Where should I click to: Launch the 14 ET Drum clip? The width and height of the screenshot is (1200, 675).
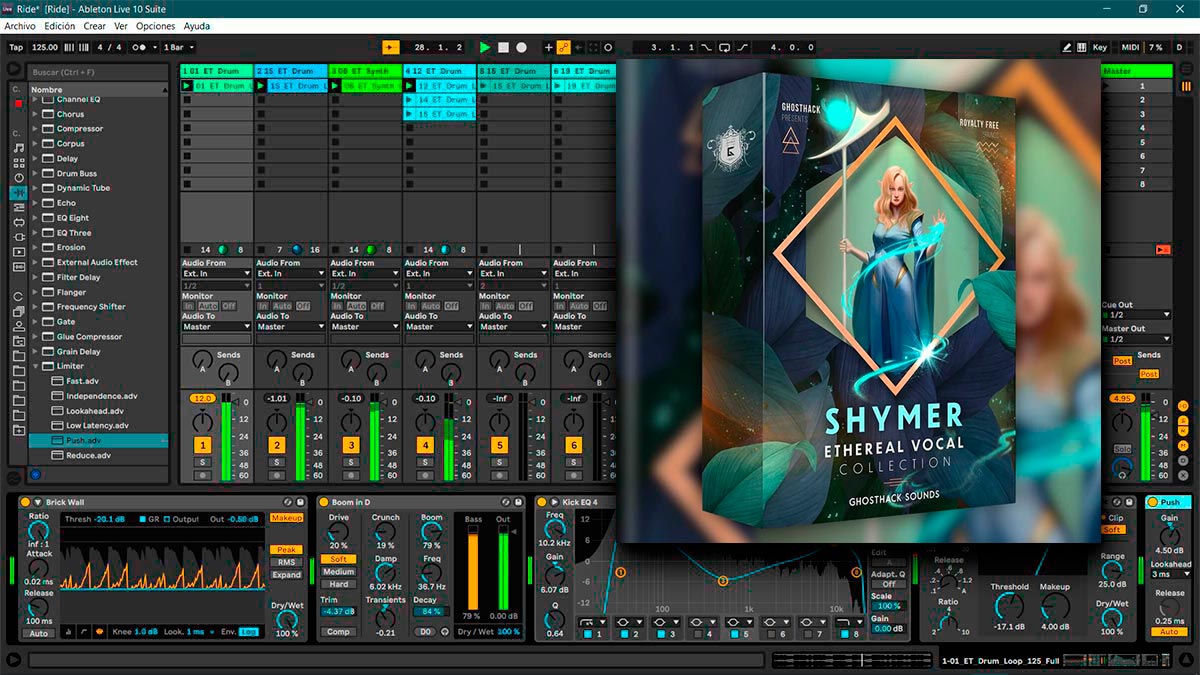click(x=410, y=100)
